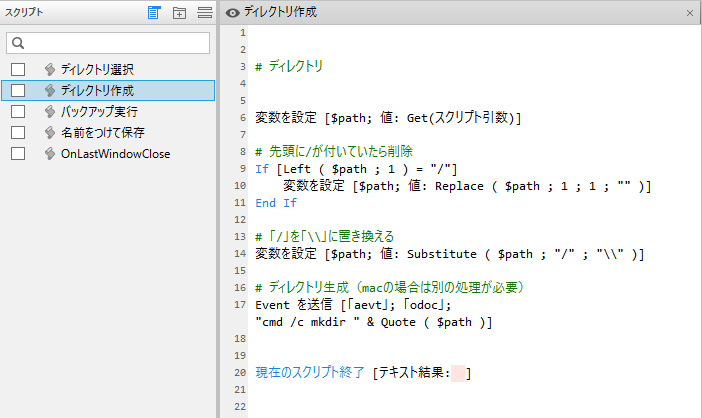Check the box for 名前をつけて保存
This screenshot has width=702, height=418.
[18, 132]
